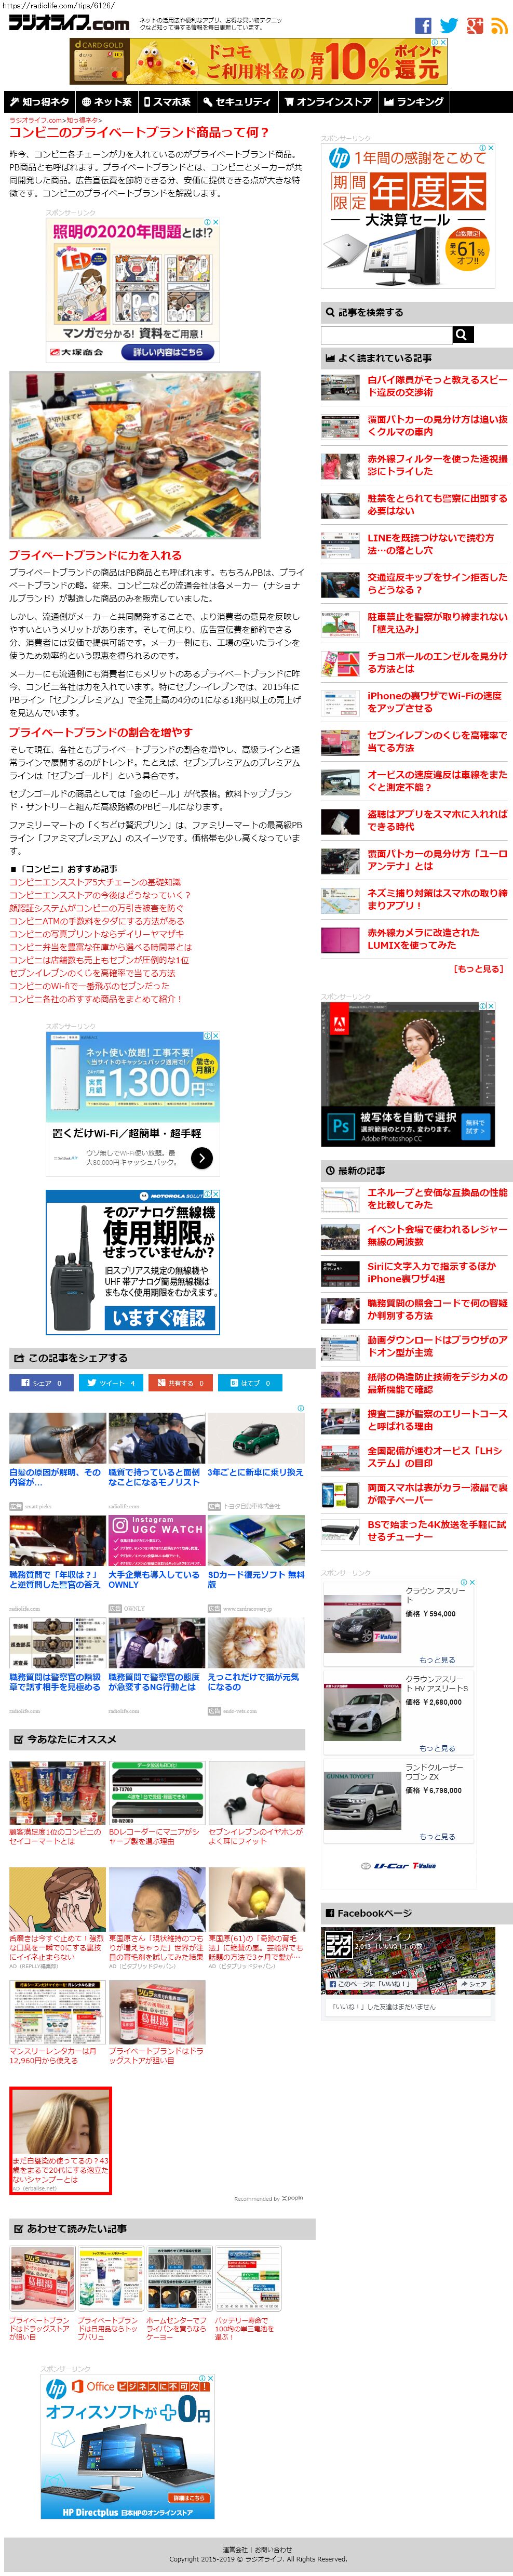
Task: Click the Photoshop 無料で試す ad button
Action: [475, 1126]
